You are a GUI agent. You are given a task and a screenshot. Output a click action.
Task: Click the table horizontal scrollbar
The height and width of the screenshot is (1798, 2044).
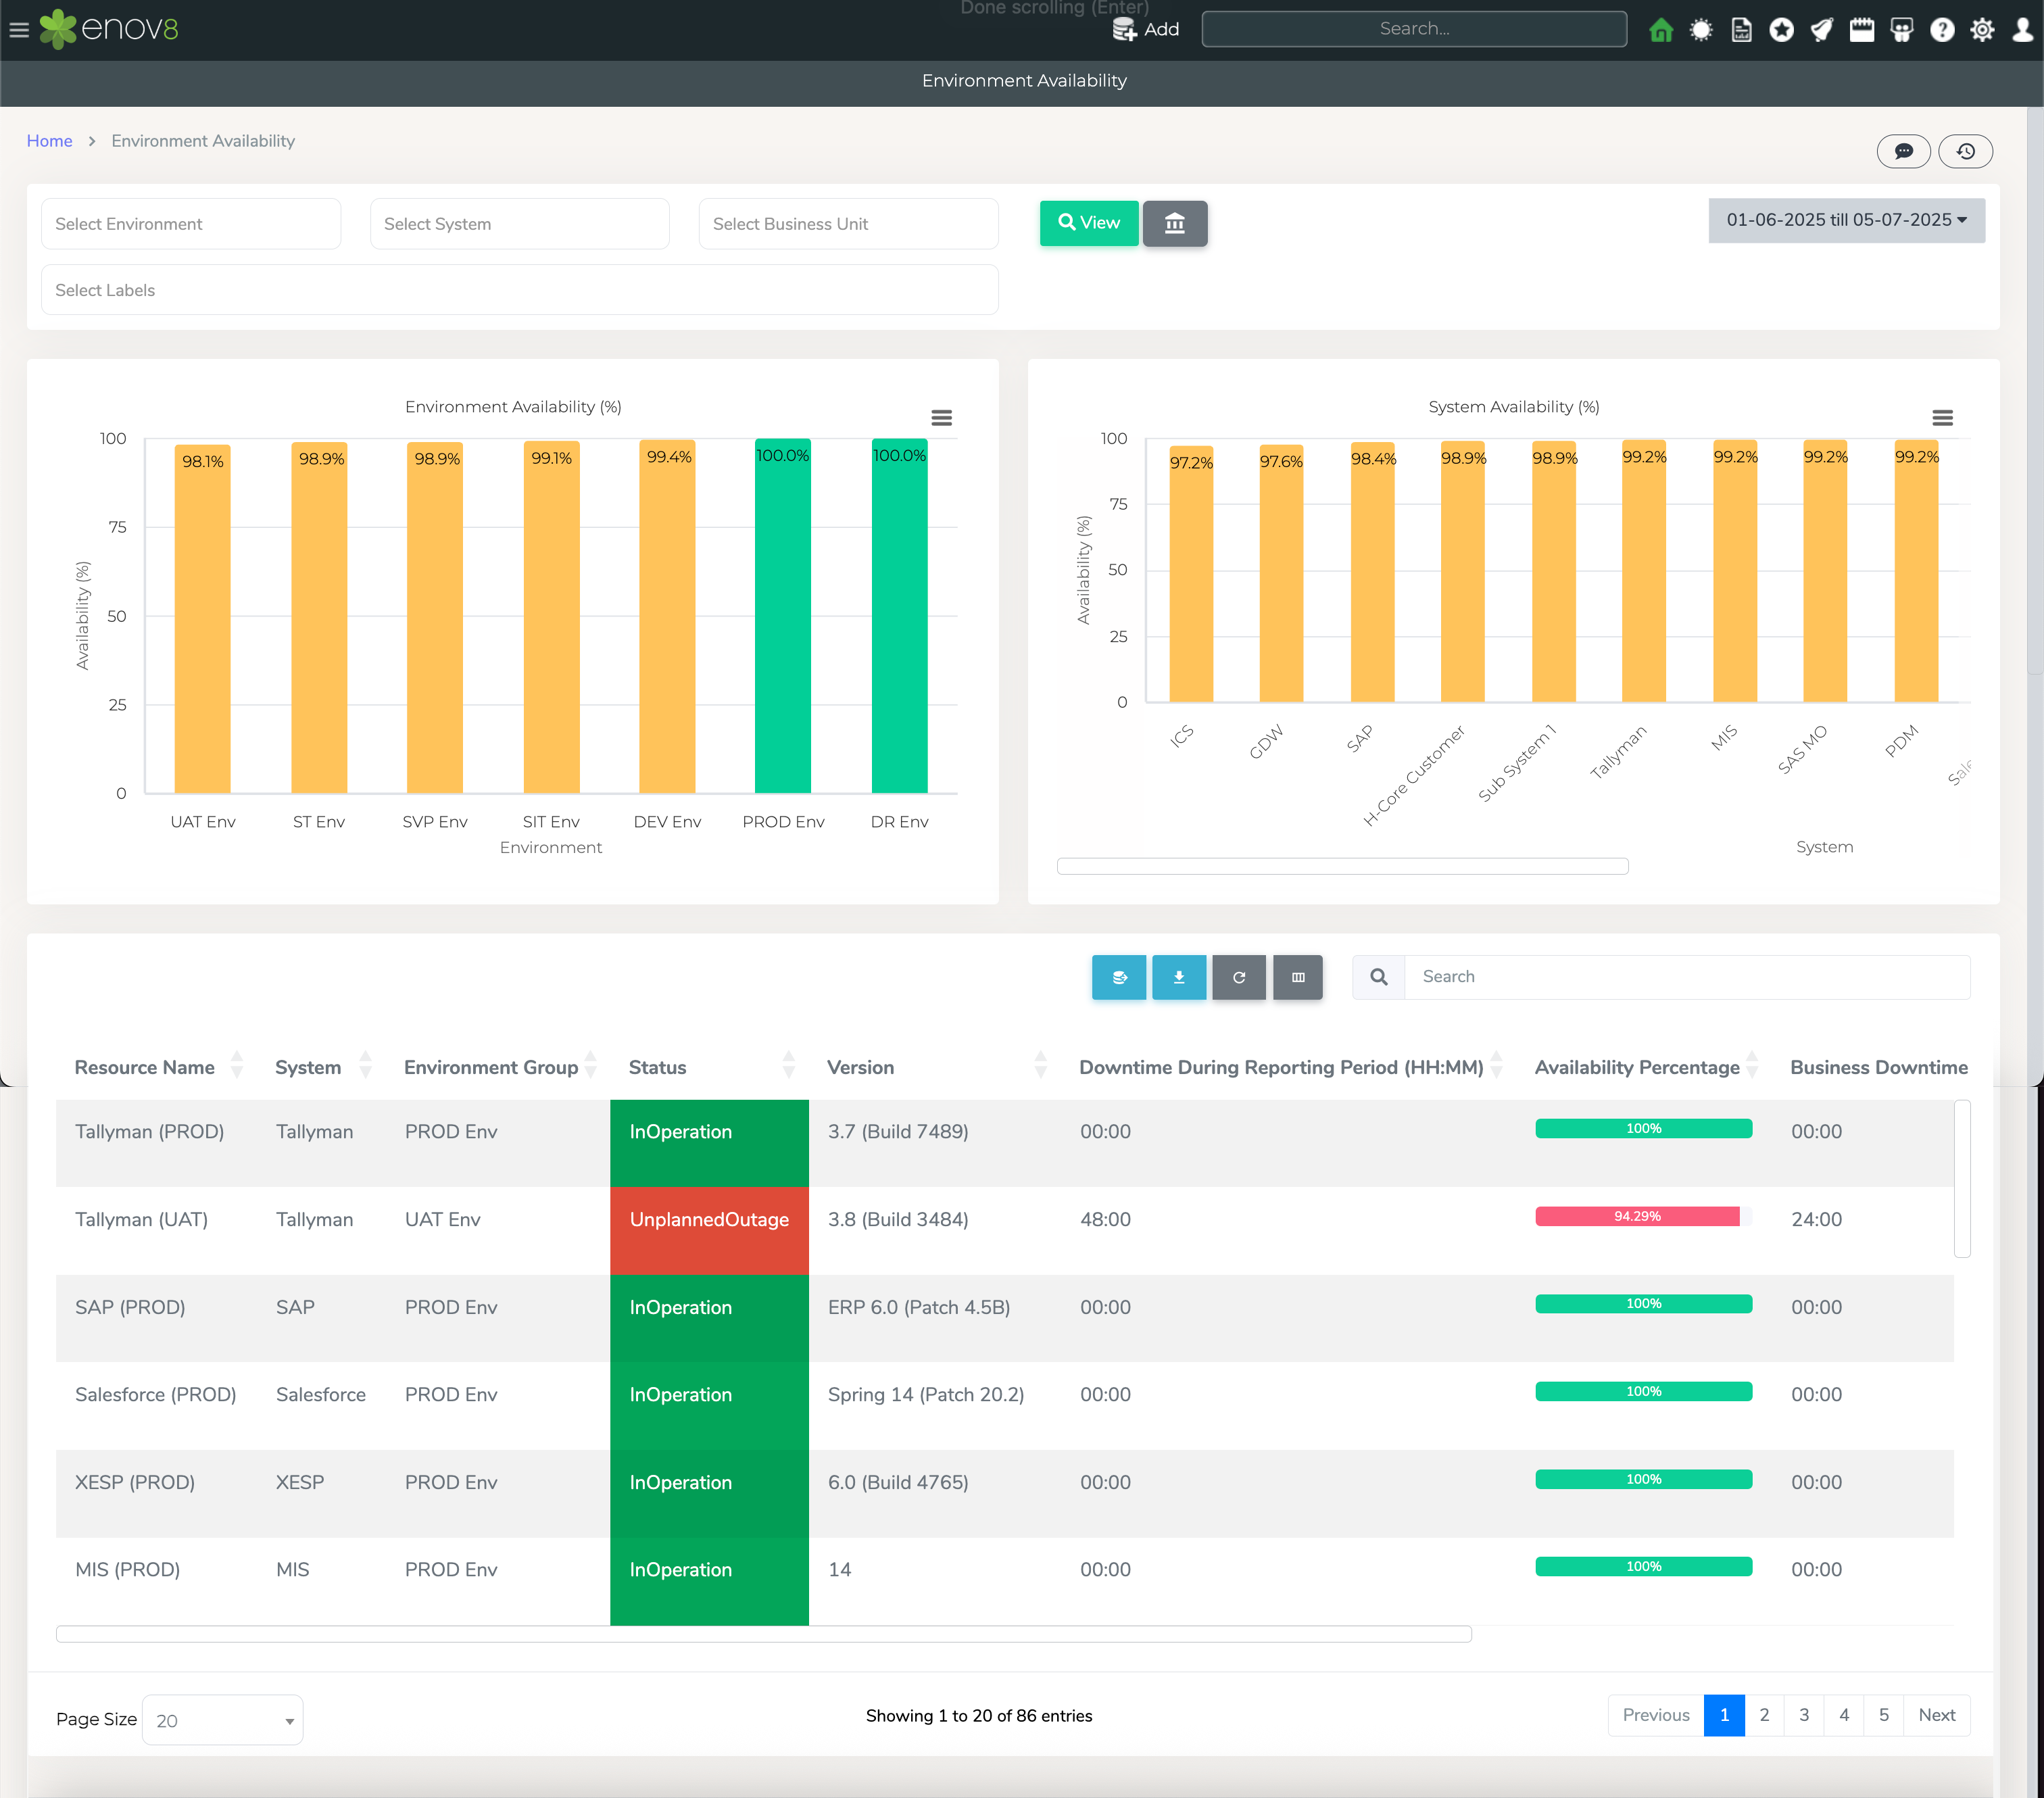(x=764, y=1634)
